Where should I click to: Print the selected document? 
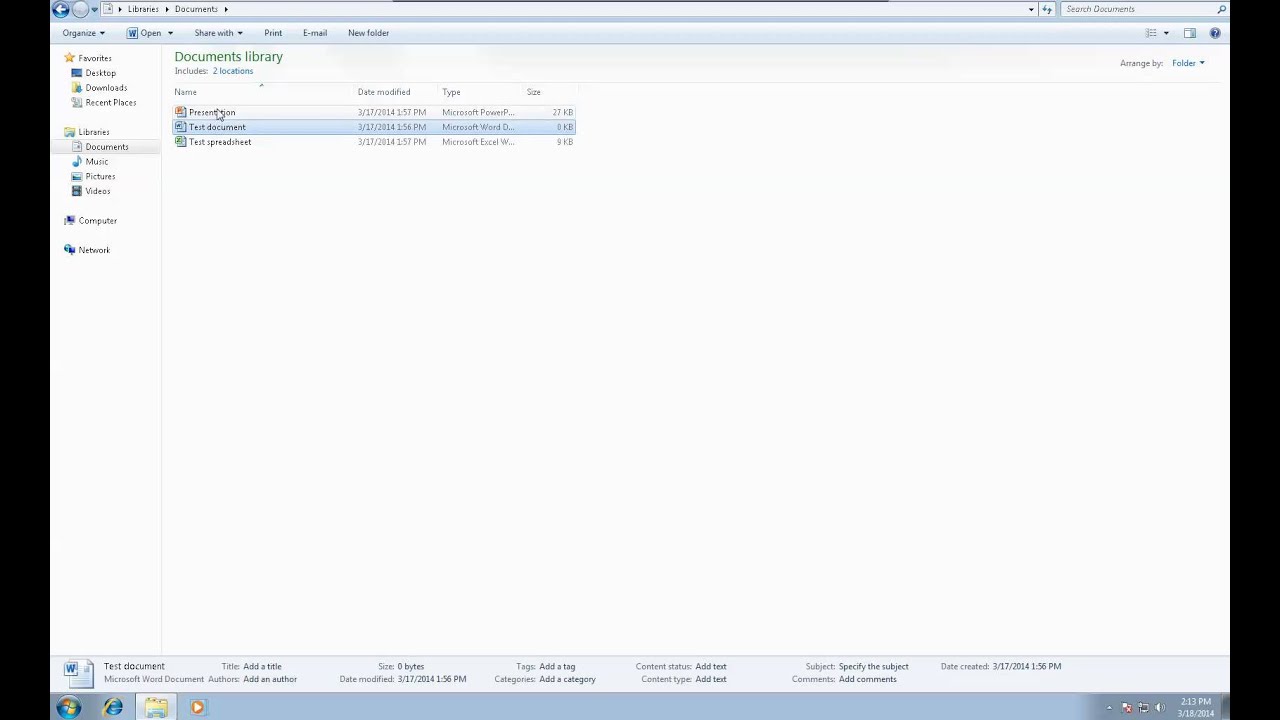(x=273, y=33)
